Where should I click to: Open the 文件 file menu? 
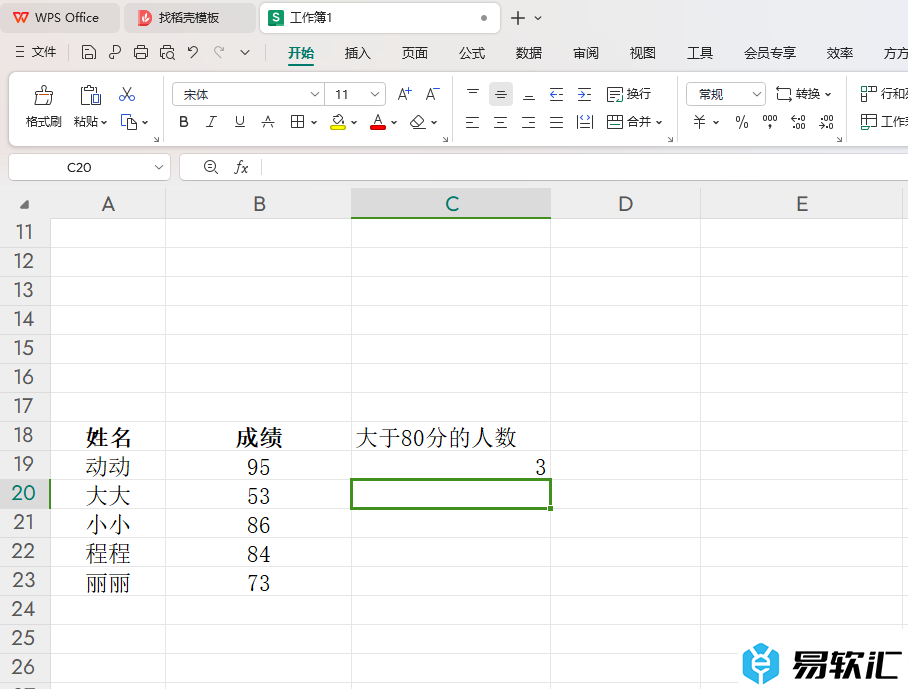coord(36,52)
